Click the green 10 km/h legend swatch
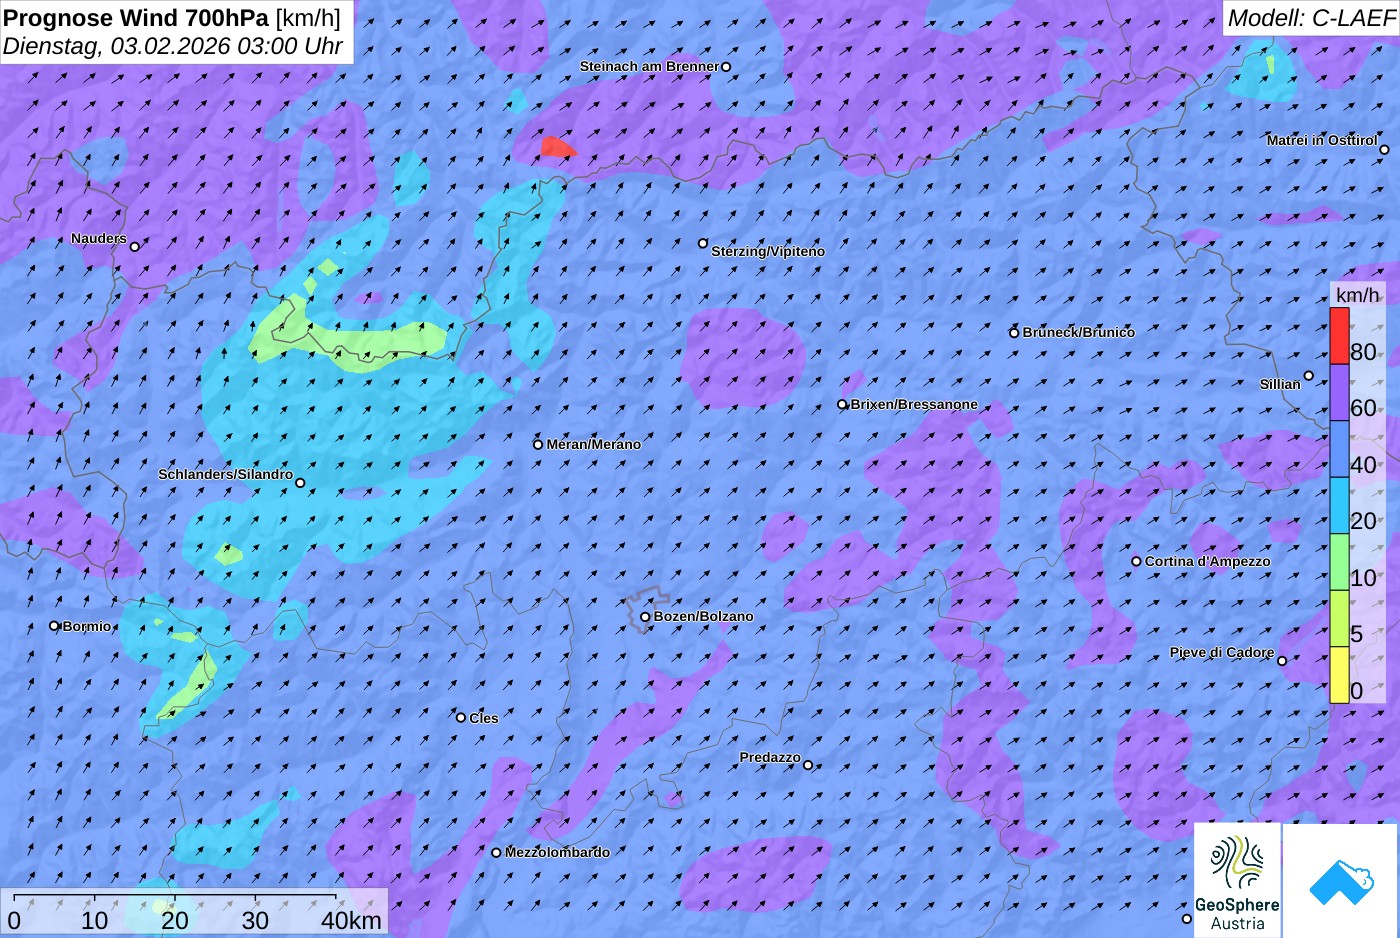This screenshot has height=938, width=1400. 1339,562
